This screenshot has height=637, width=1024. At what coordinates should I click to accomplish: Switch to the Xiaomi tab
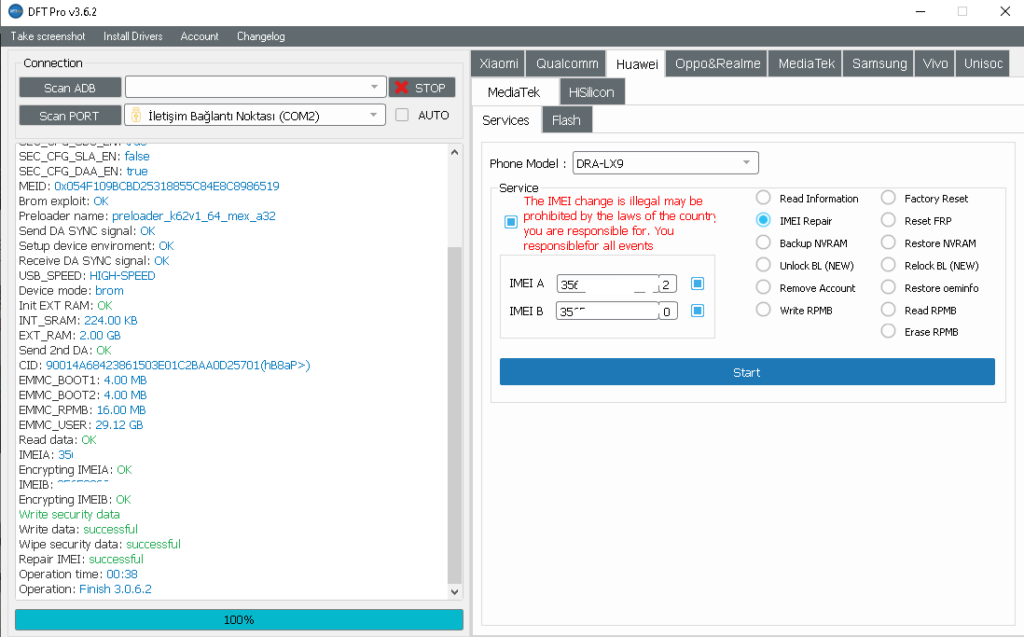click(x=498, y=63)
